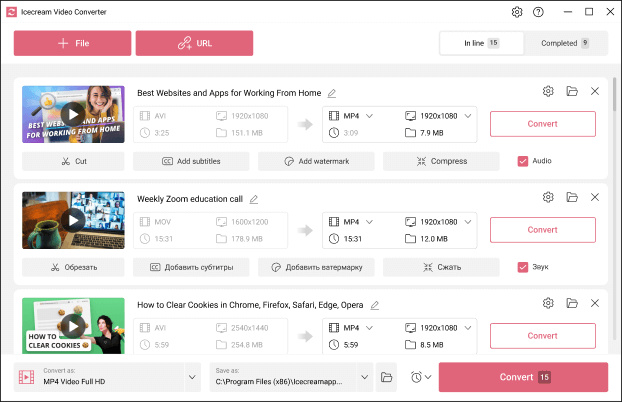Click the Icecream Video Converter logo icon

pos(12,12)
